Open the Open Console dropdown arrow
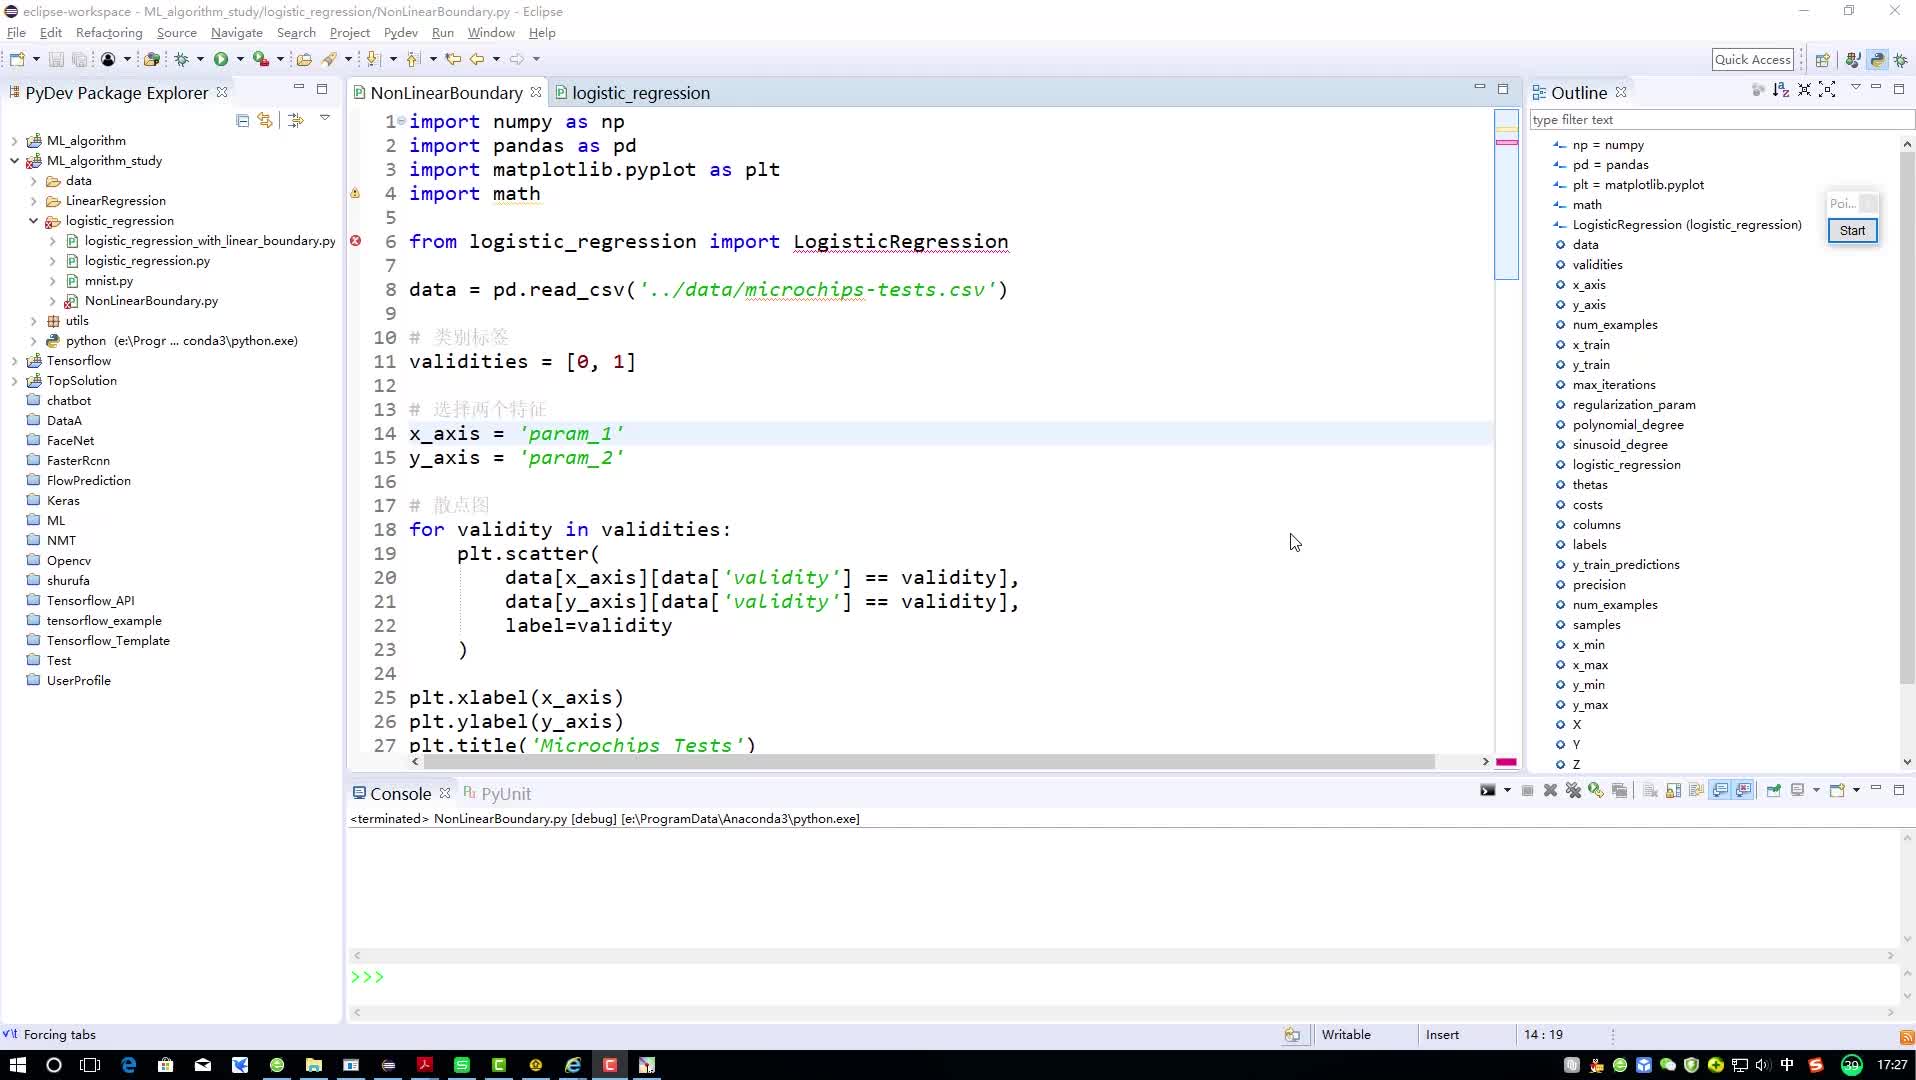Viewport: 1916px width, 1080px height. tap(1856, 790)
